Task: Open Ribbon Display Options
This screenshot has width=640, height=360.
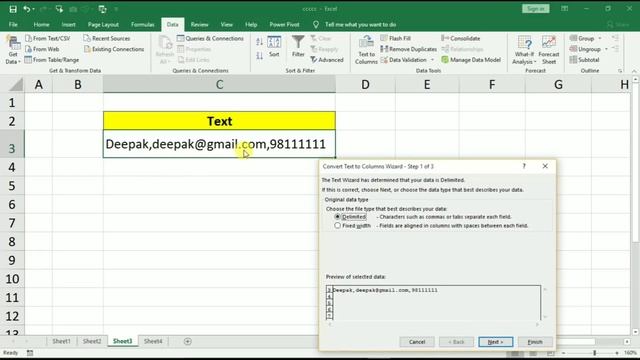Action: pos(564,9)
